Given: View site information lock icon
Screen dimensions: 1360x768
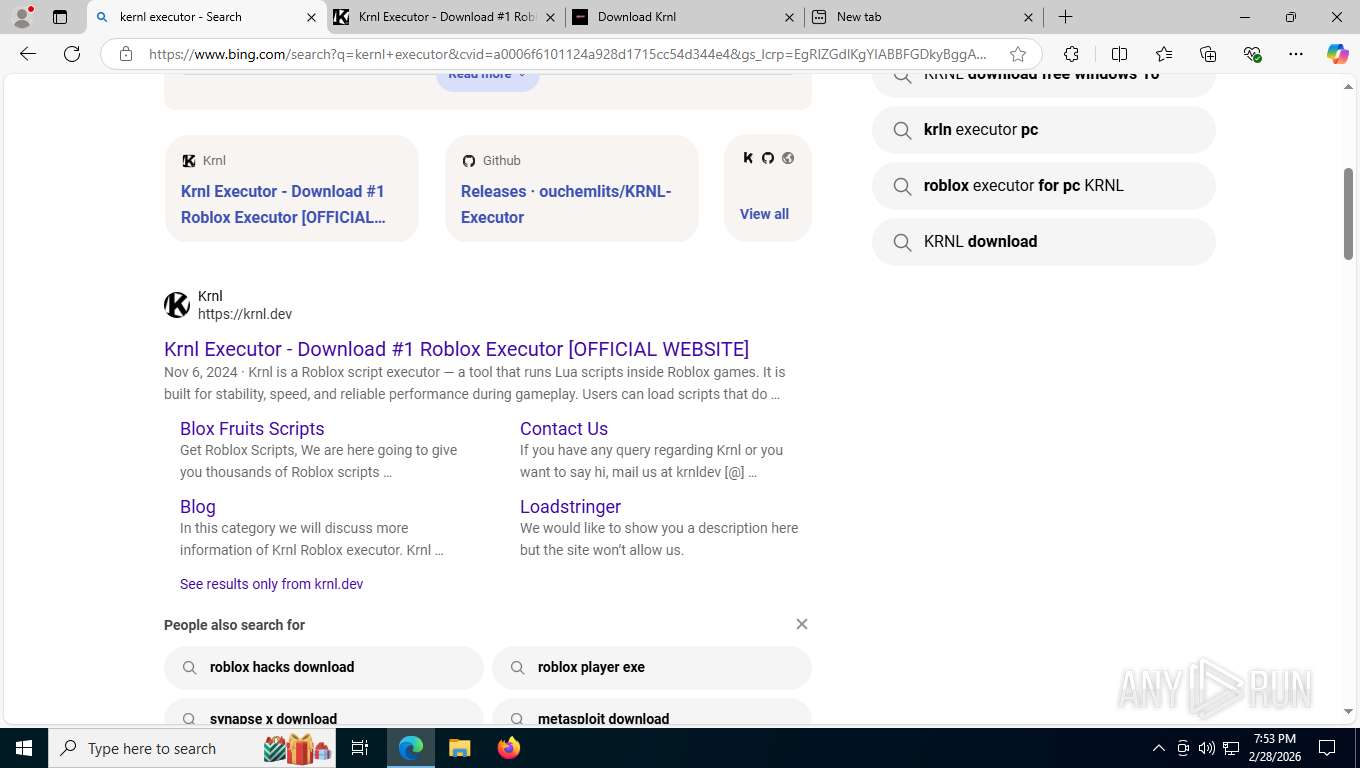Looking at the screenshot, I should click(126, 54).
